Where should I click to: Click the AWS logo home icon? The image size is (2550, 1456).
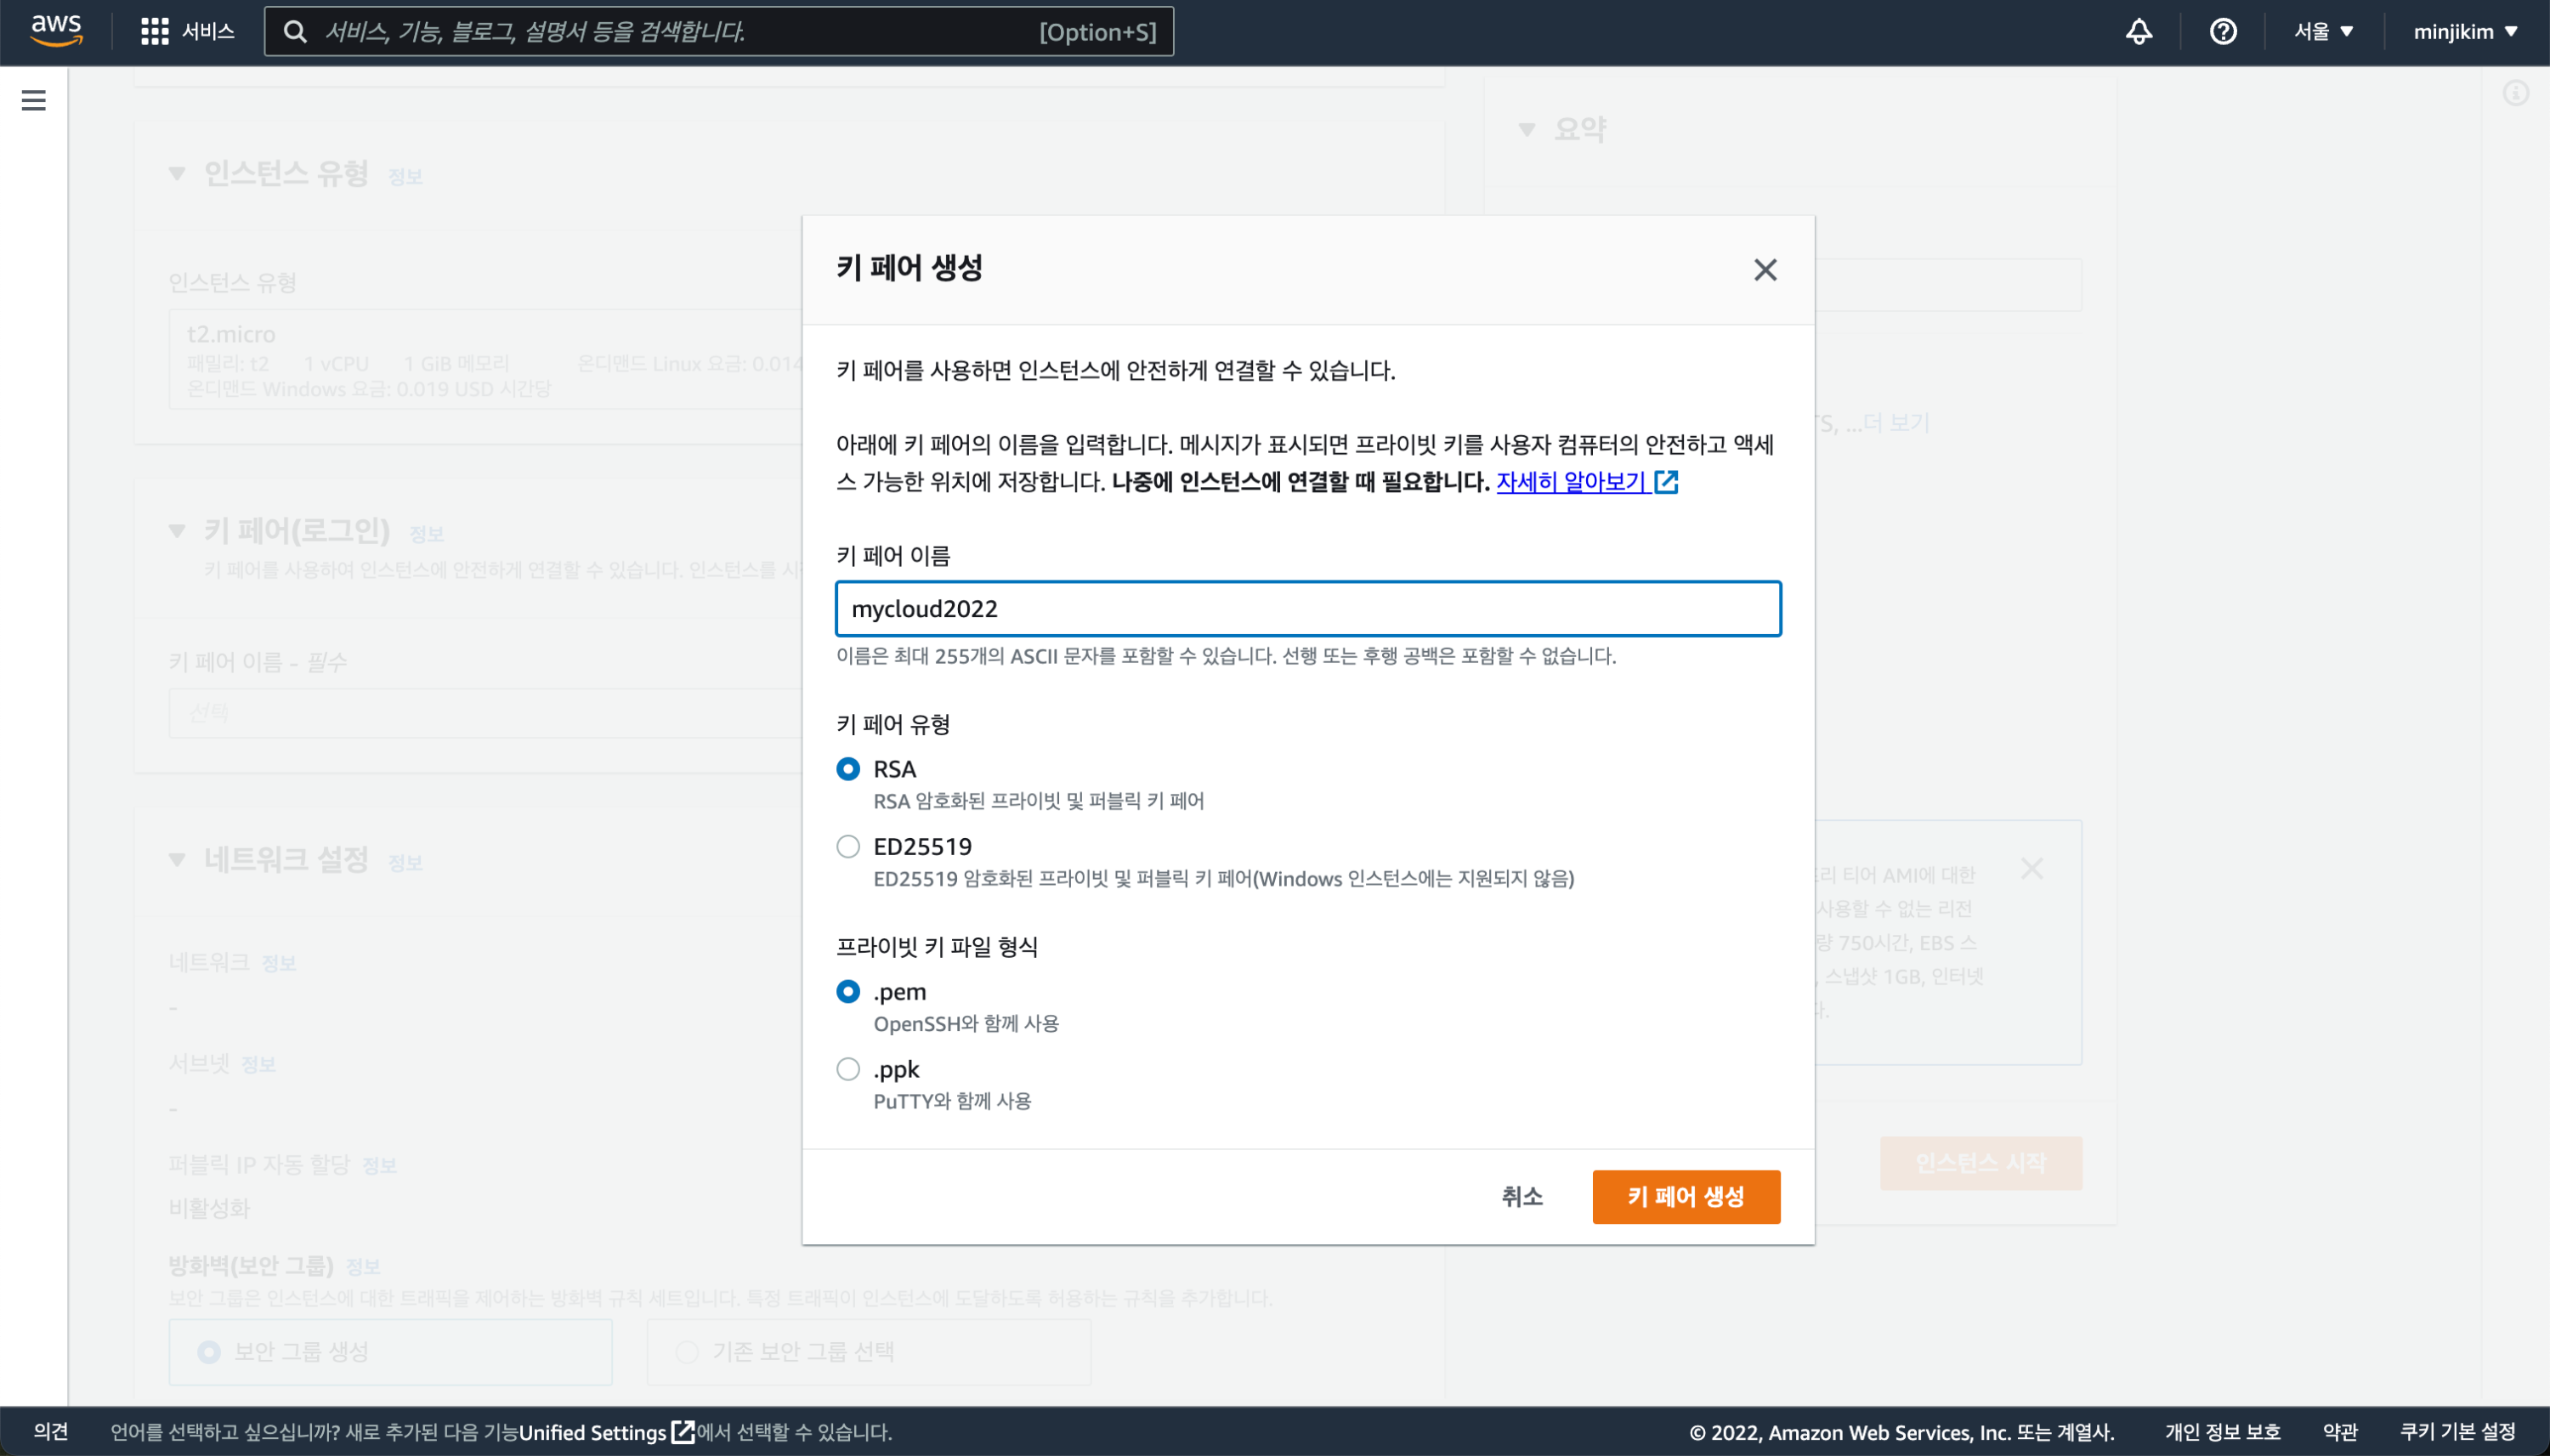pos(56,31)
